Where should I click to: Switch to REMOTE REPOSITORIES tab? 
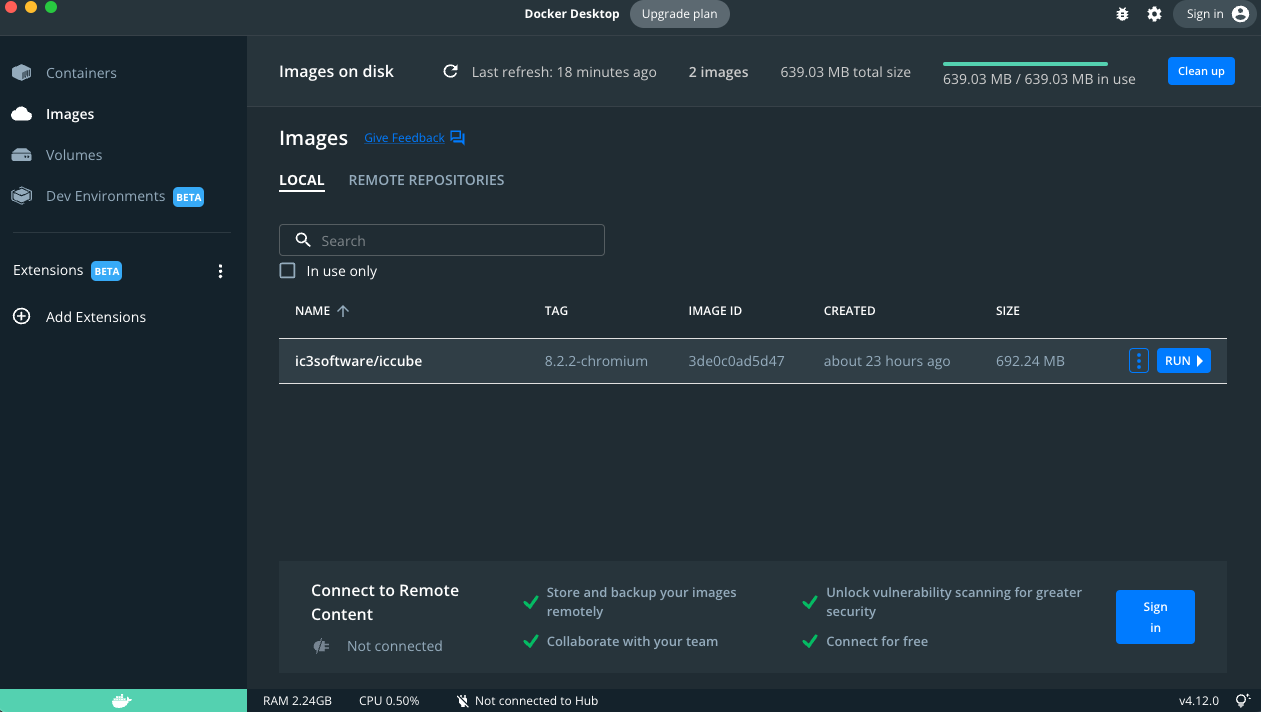click(426, 181)
